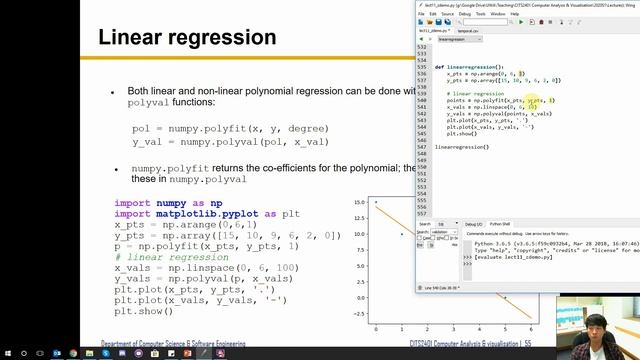Switch to the temporal.csv editor tab

coord(468,31)
